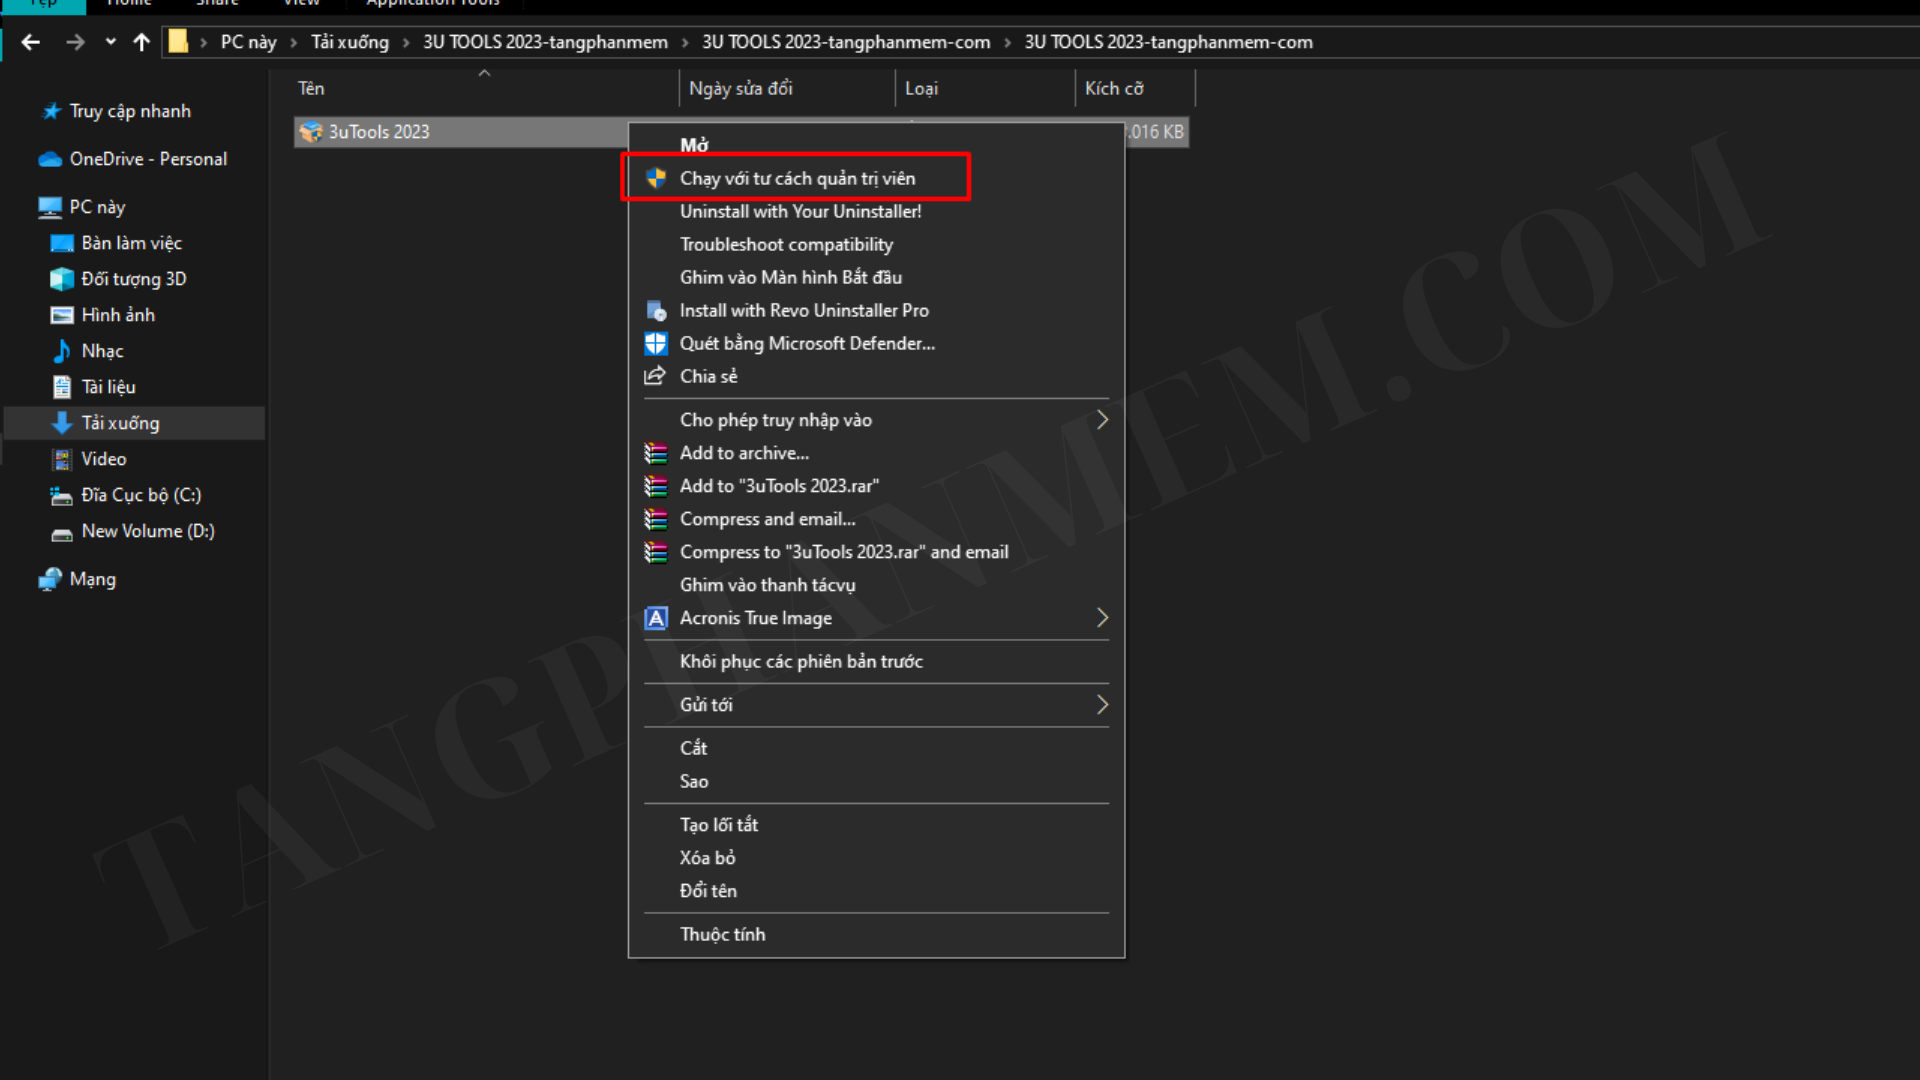Screen dimensions: 1920x1080
Task: Click the Chia sẻ share icon
Action: [x=655, y=376]
